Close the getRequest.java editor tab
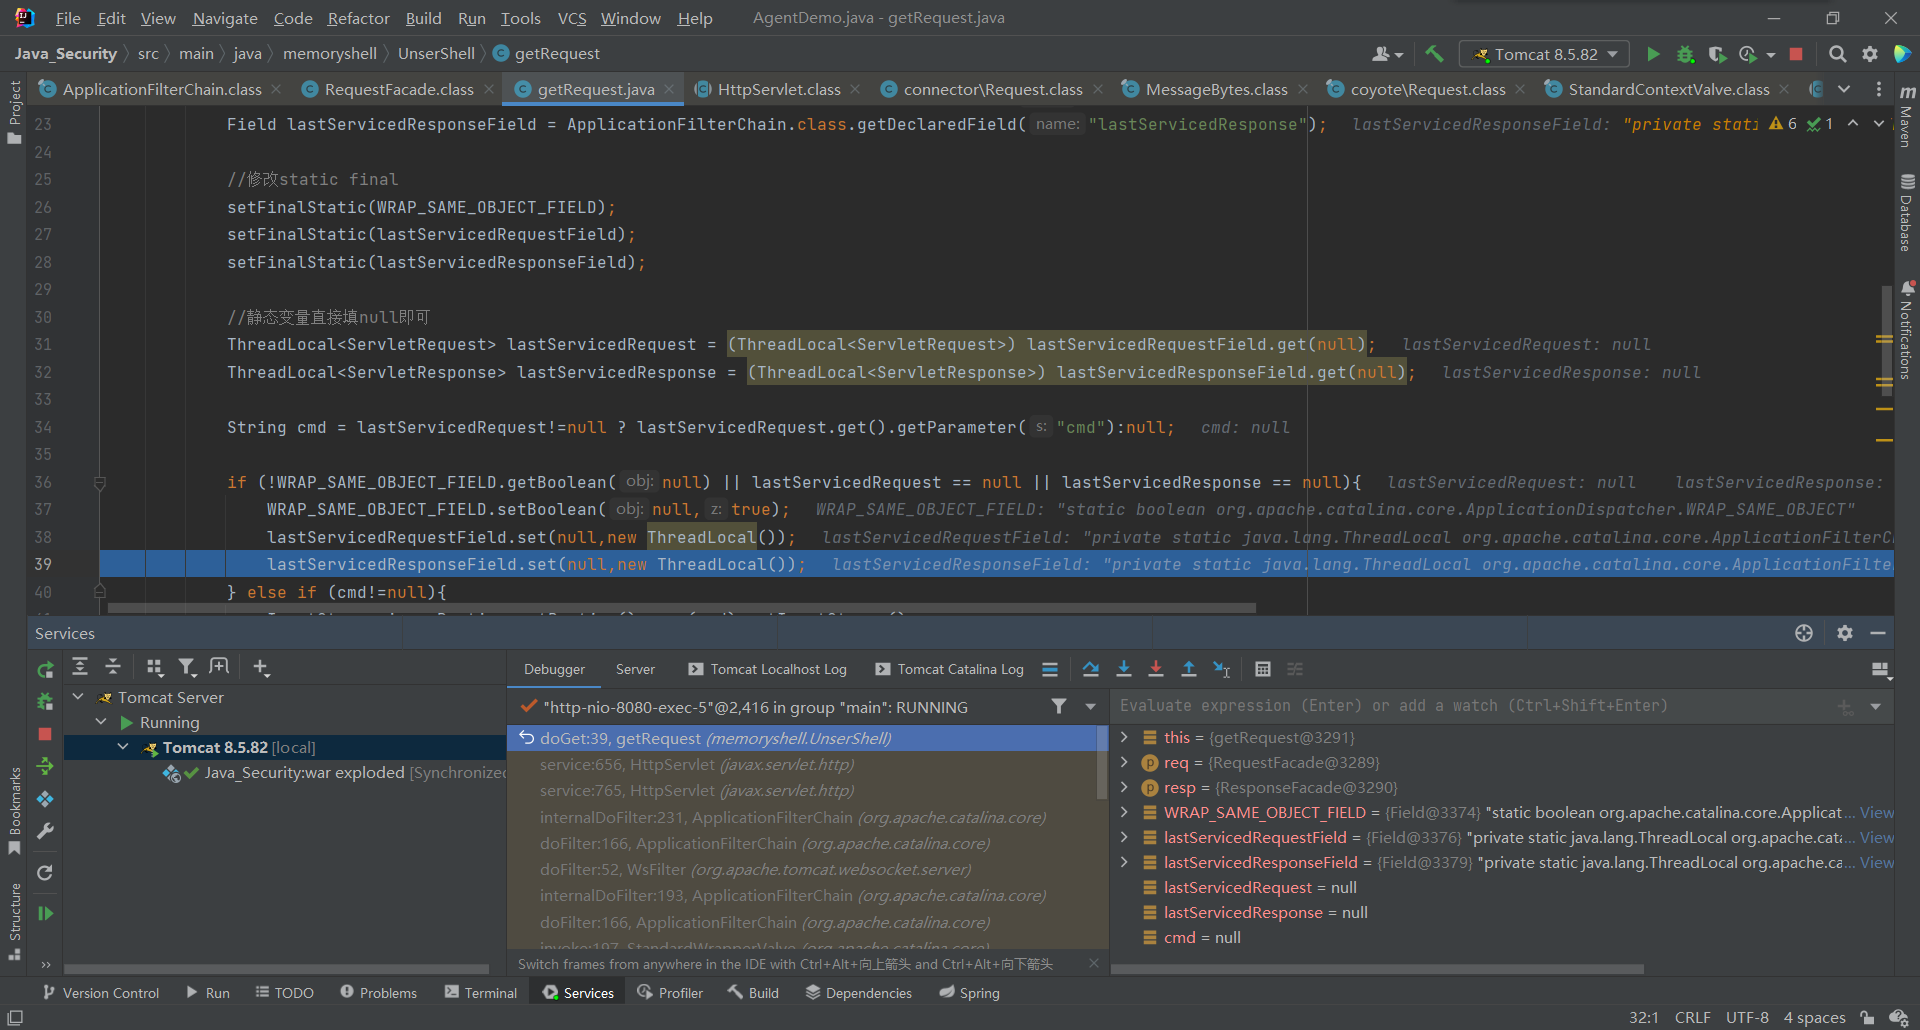This screenshot has width=1920, height=1030. (x=669, y=89)
